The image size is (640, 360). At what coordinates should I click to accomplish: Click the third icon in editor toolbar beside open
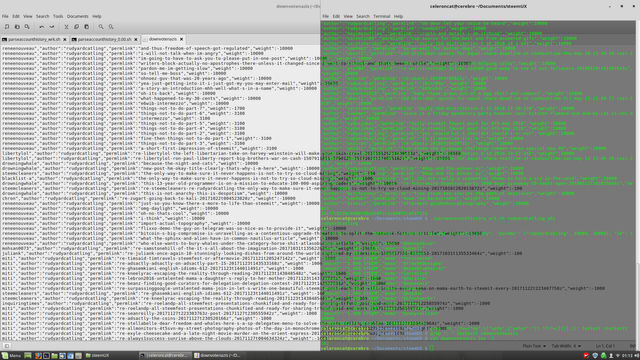click(27, 27)
